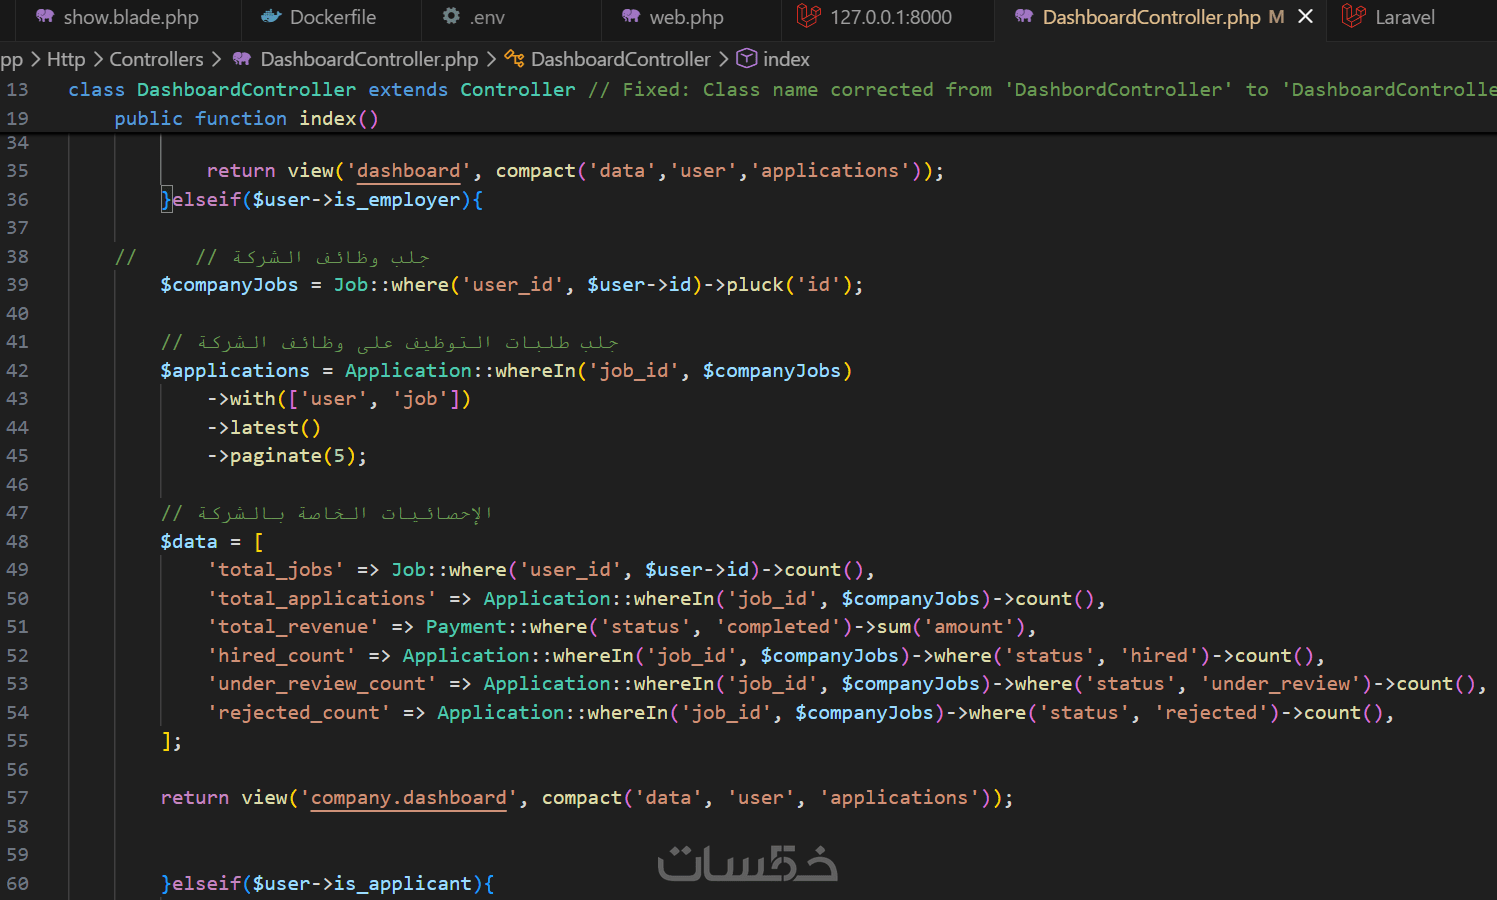The image size is (1497, 900).
Task: Click the class symbol icon in breadcrumb
Action: coord(514,59)
